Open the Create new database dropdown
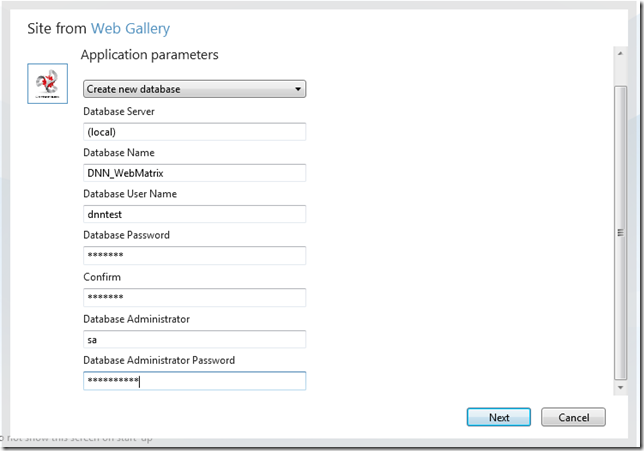 point(194,89)
